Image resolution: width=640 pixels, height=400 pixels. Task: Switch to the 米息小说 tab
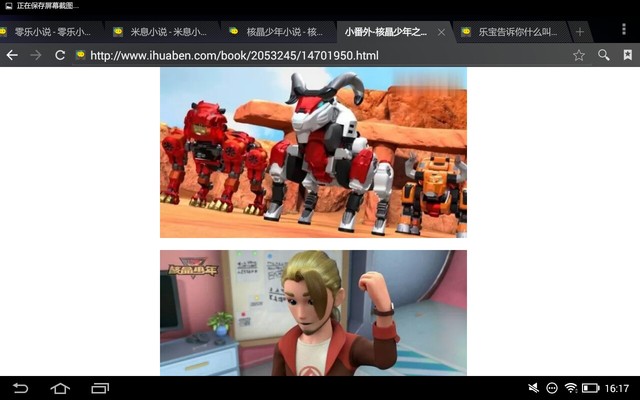[x=161, y=32]
